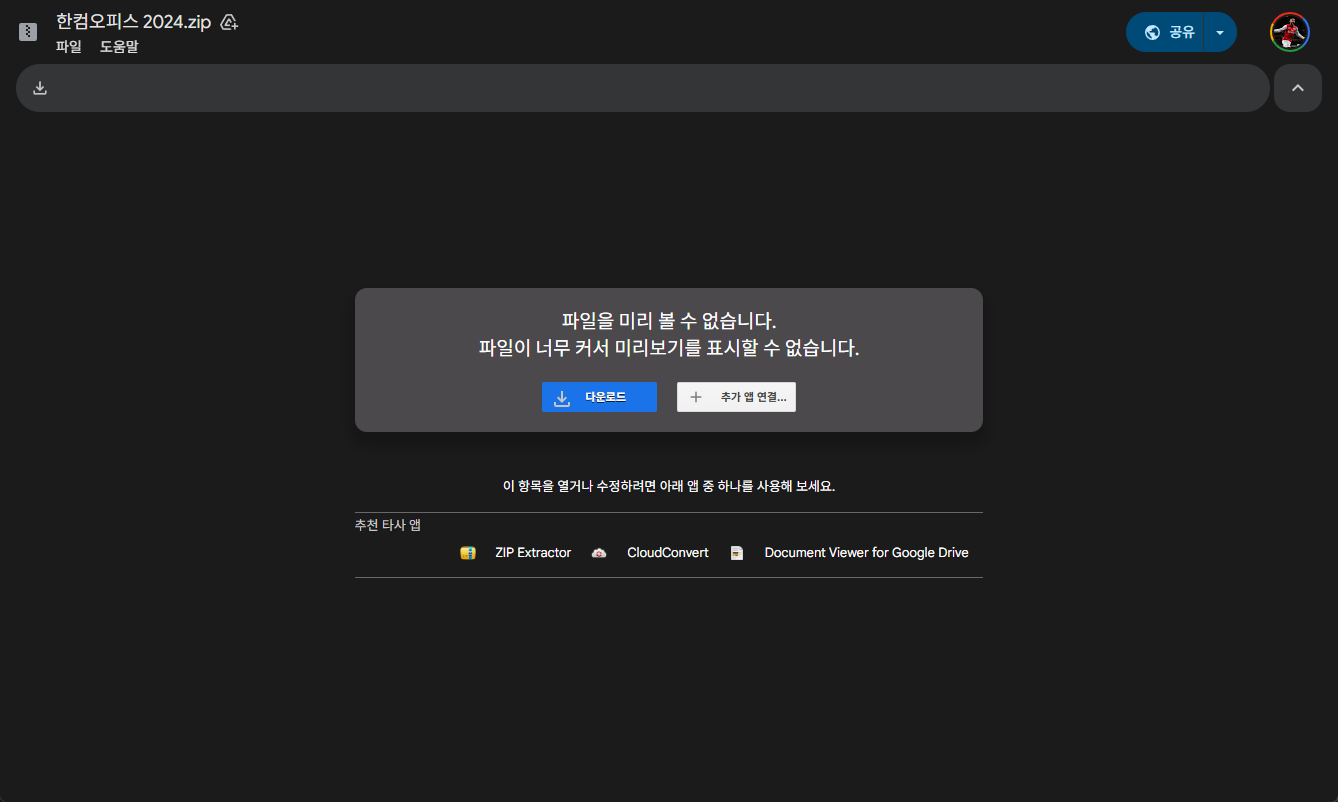Click the file name 한컴오피스 2024.zip

click(x=134, y=22)
